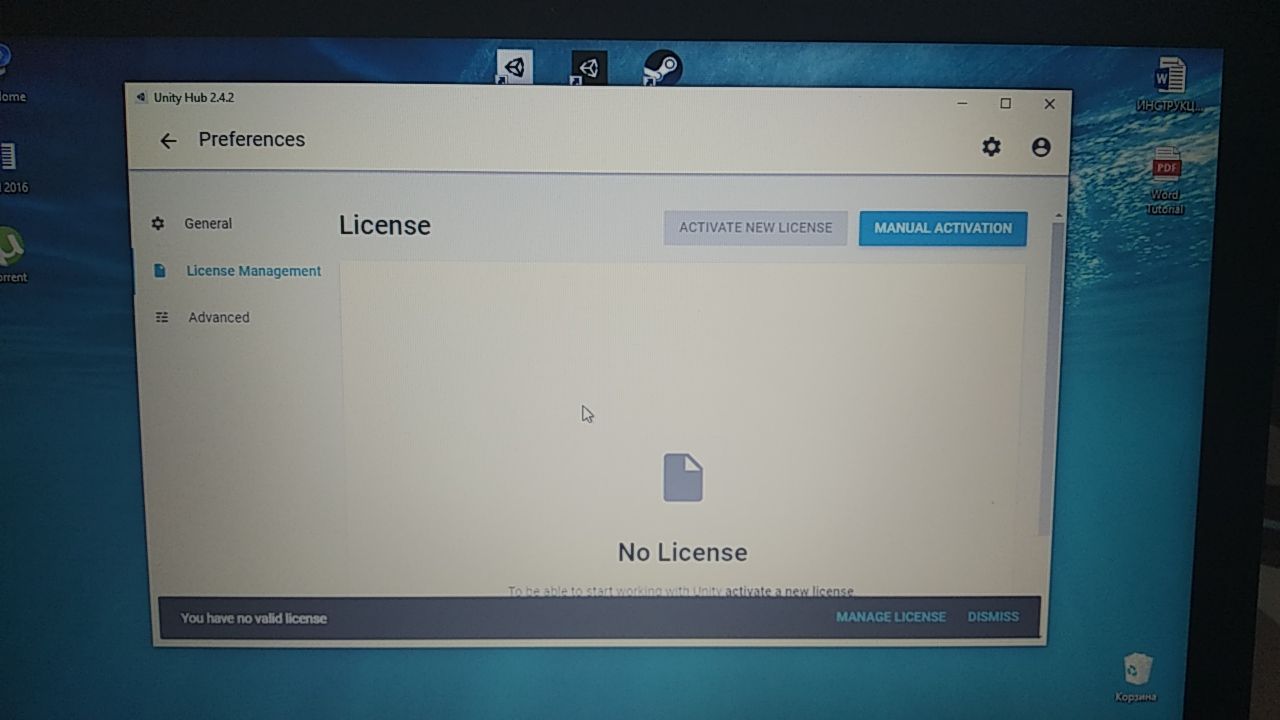This screenshot has width=1280, height=720.
Task: Select the General preferences tab
Action: 208,224
